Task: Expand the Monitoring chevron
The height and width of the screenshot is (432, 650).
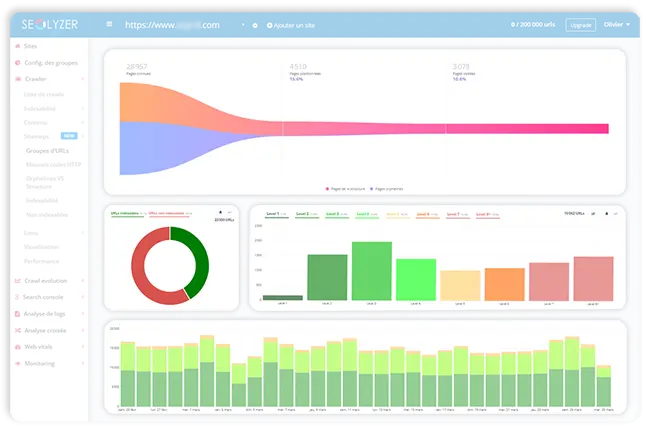Action: pos(83,363)
